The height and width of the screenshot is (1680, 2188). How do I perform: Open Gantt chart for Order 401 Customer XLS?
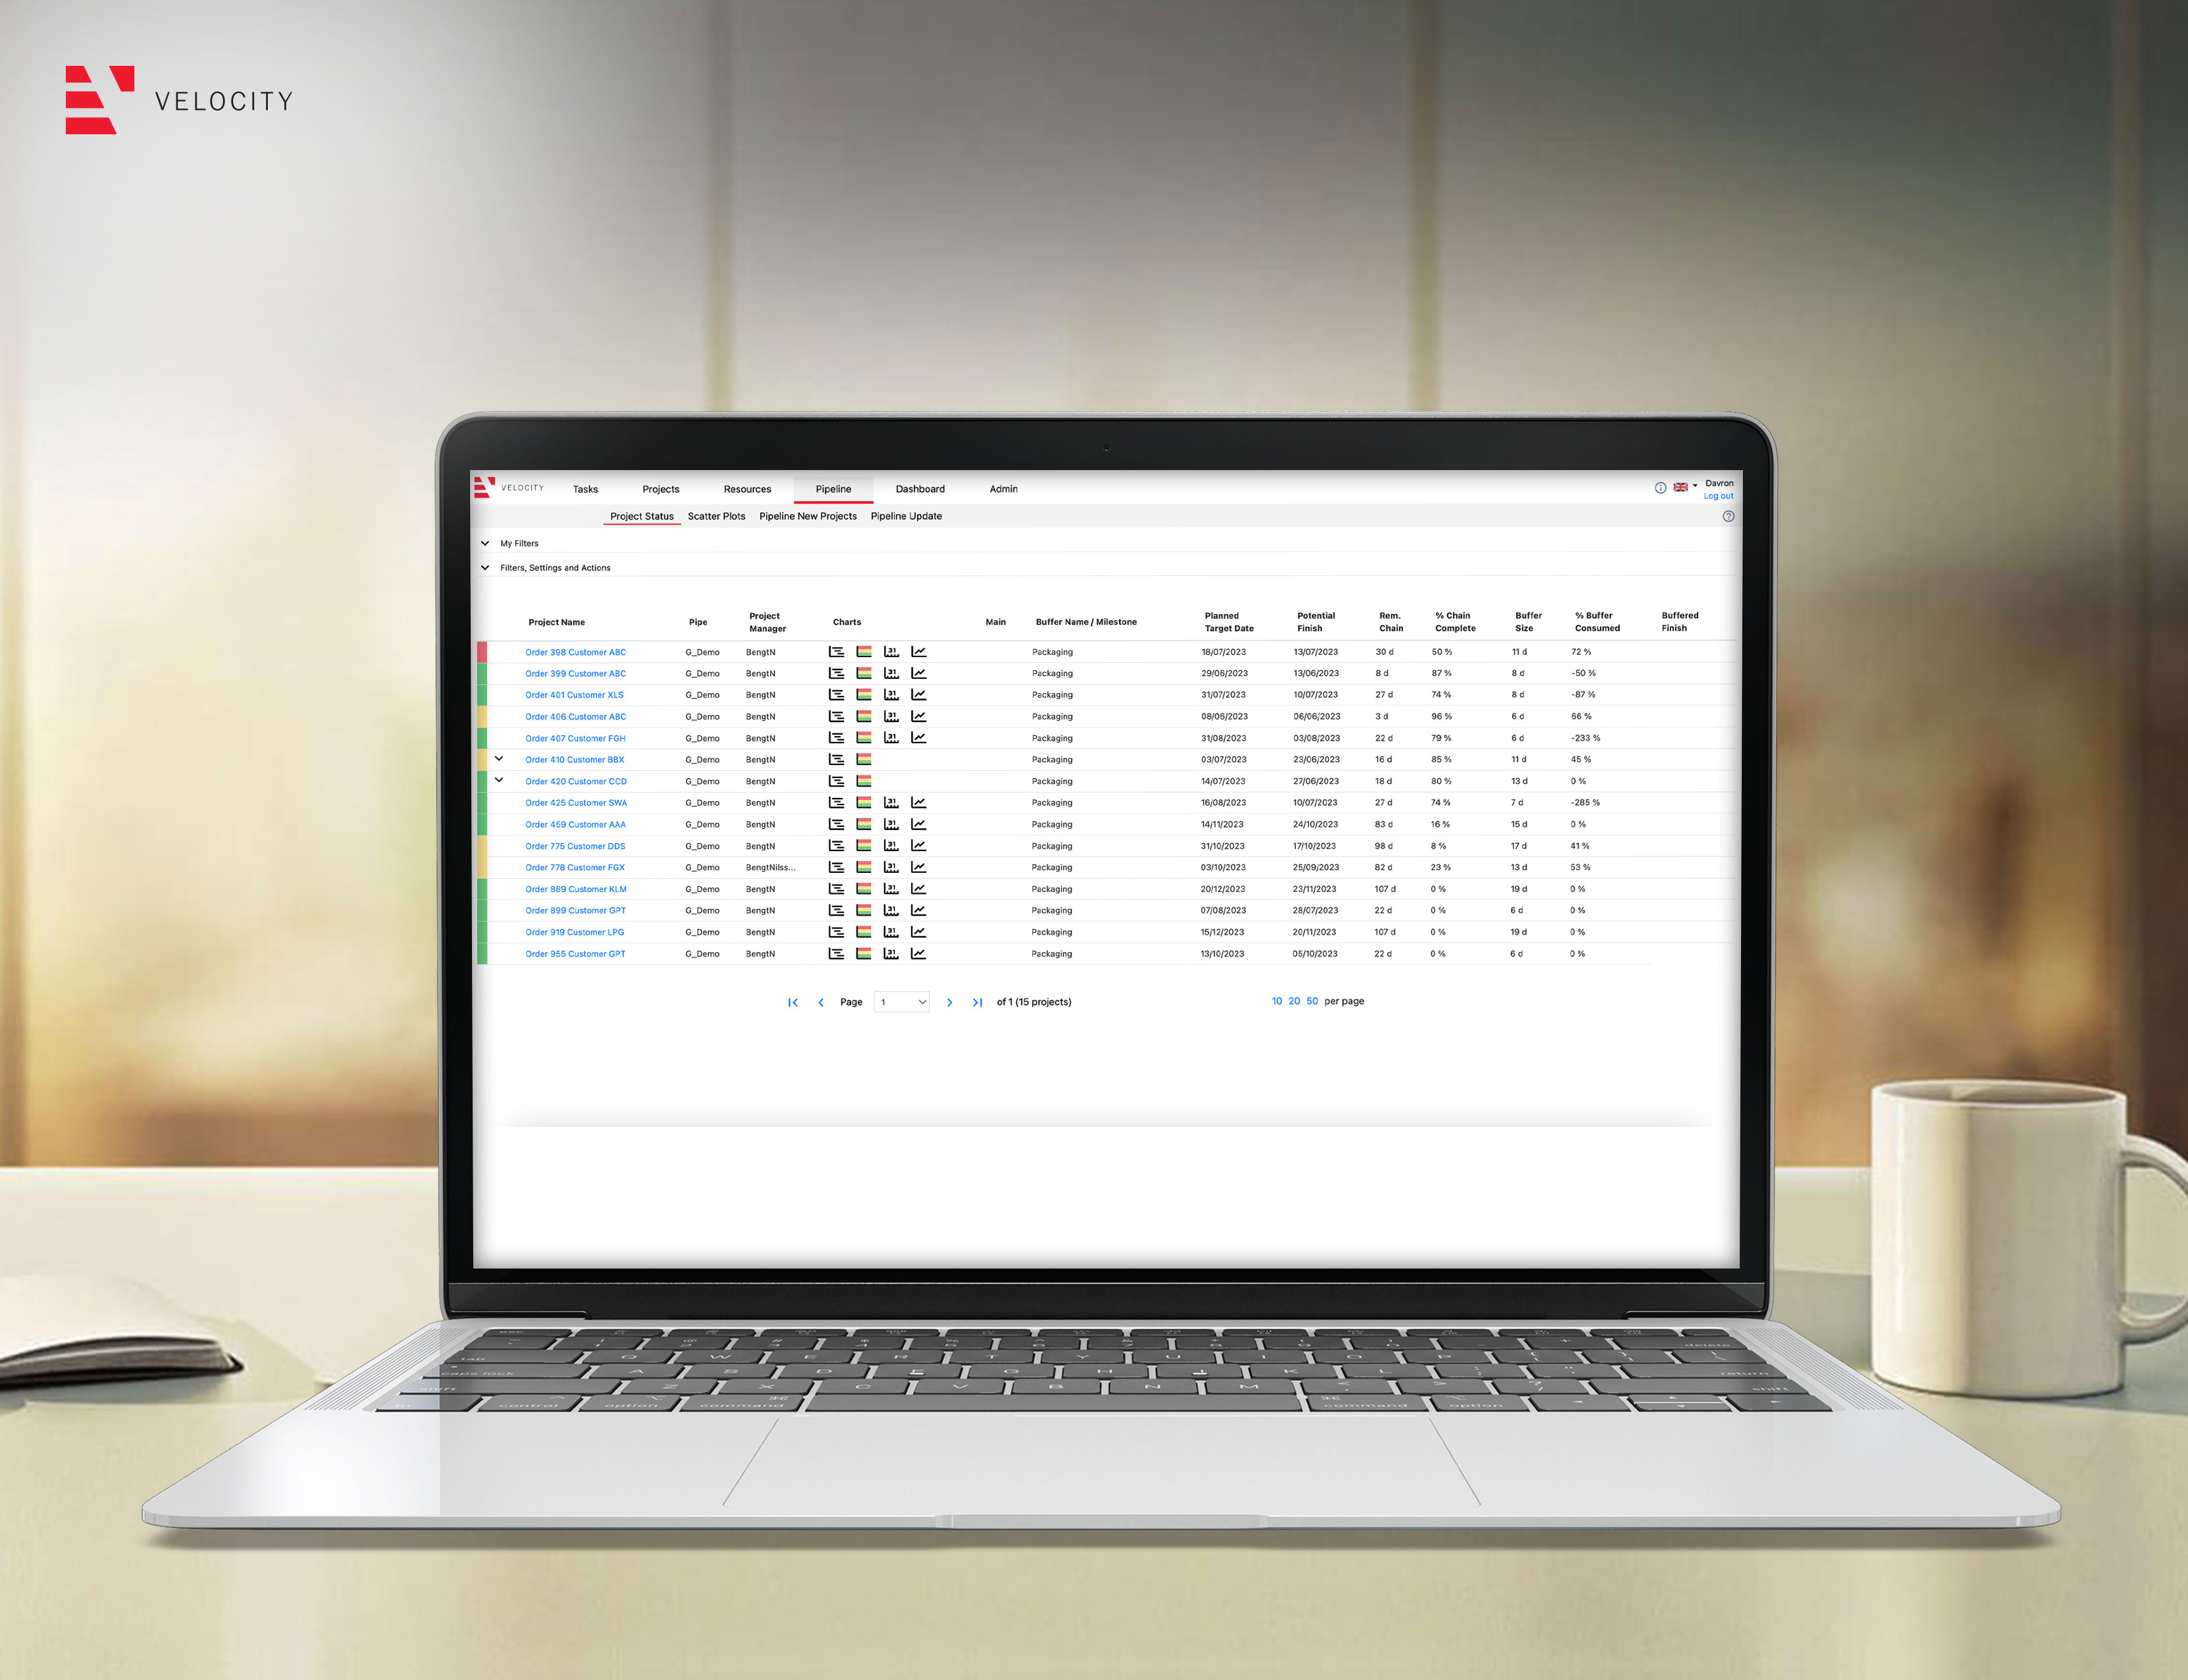(836, 695)
